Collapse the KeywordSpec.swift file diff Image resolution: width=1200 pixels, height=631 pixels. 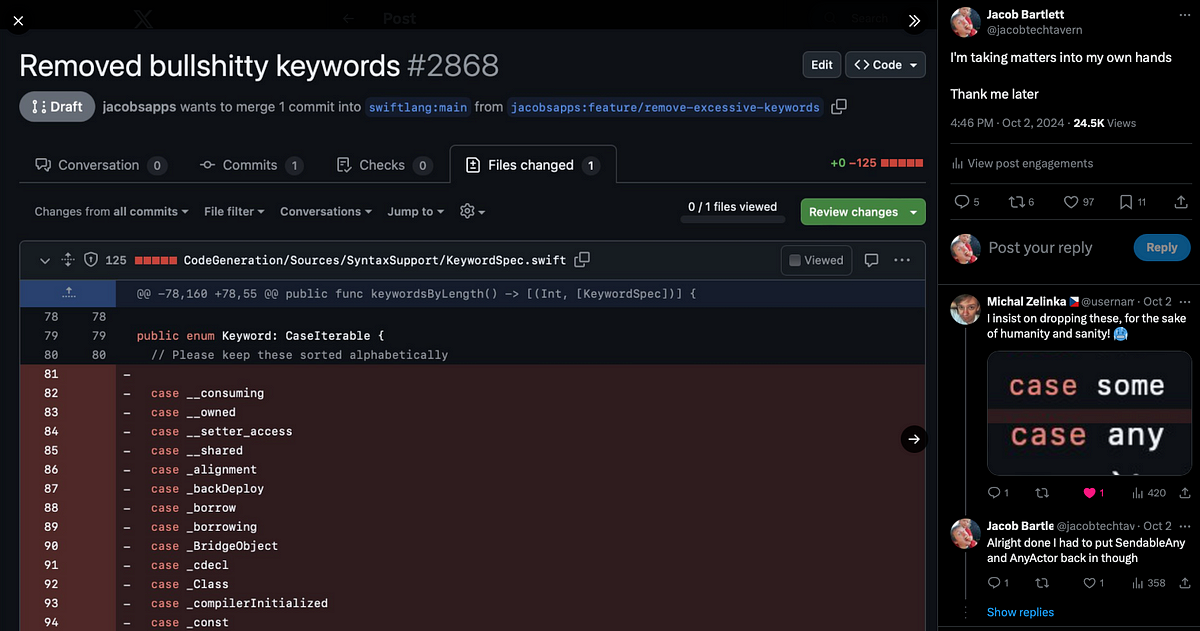pyautogui.click(x=45, y=260)
